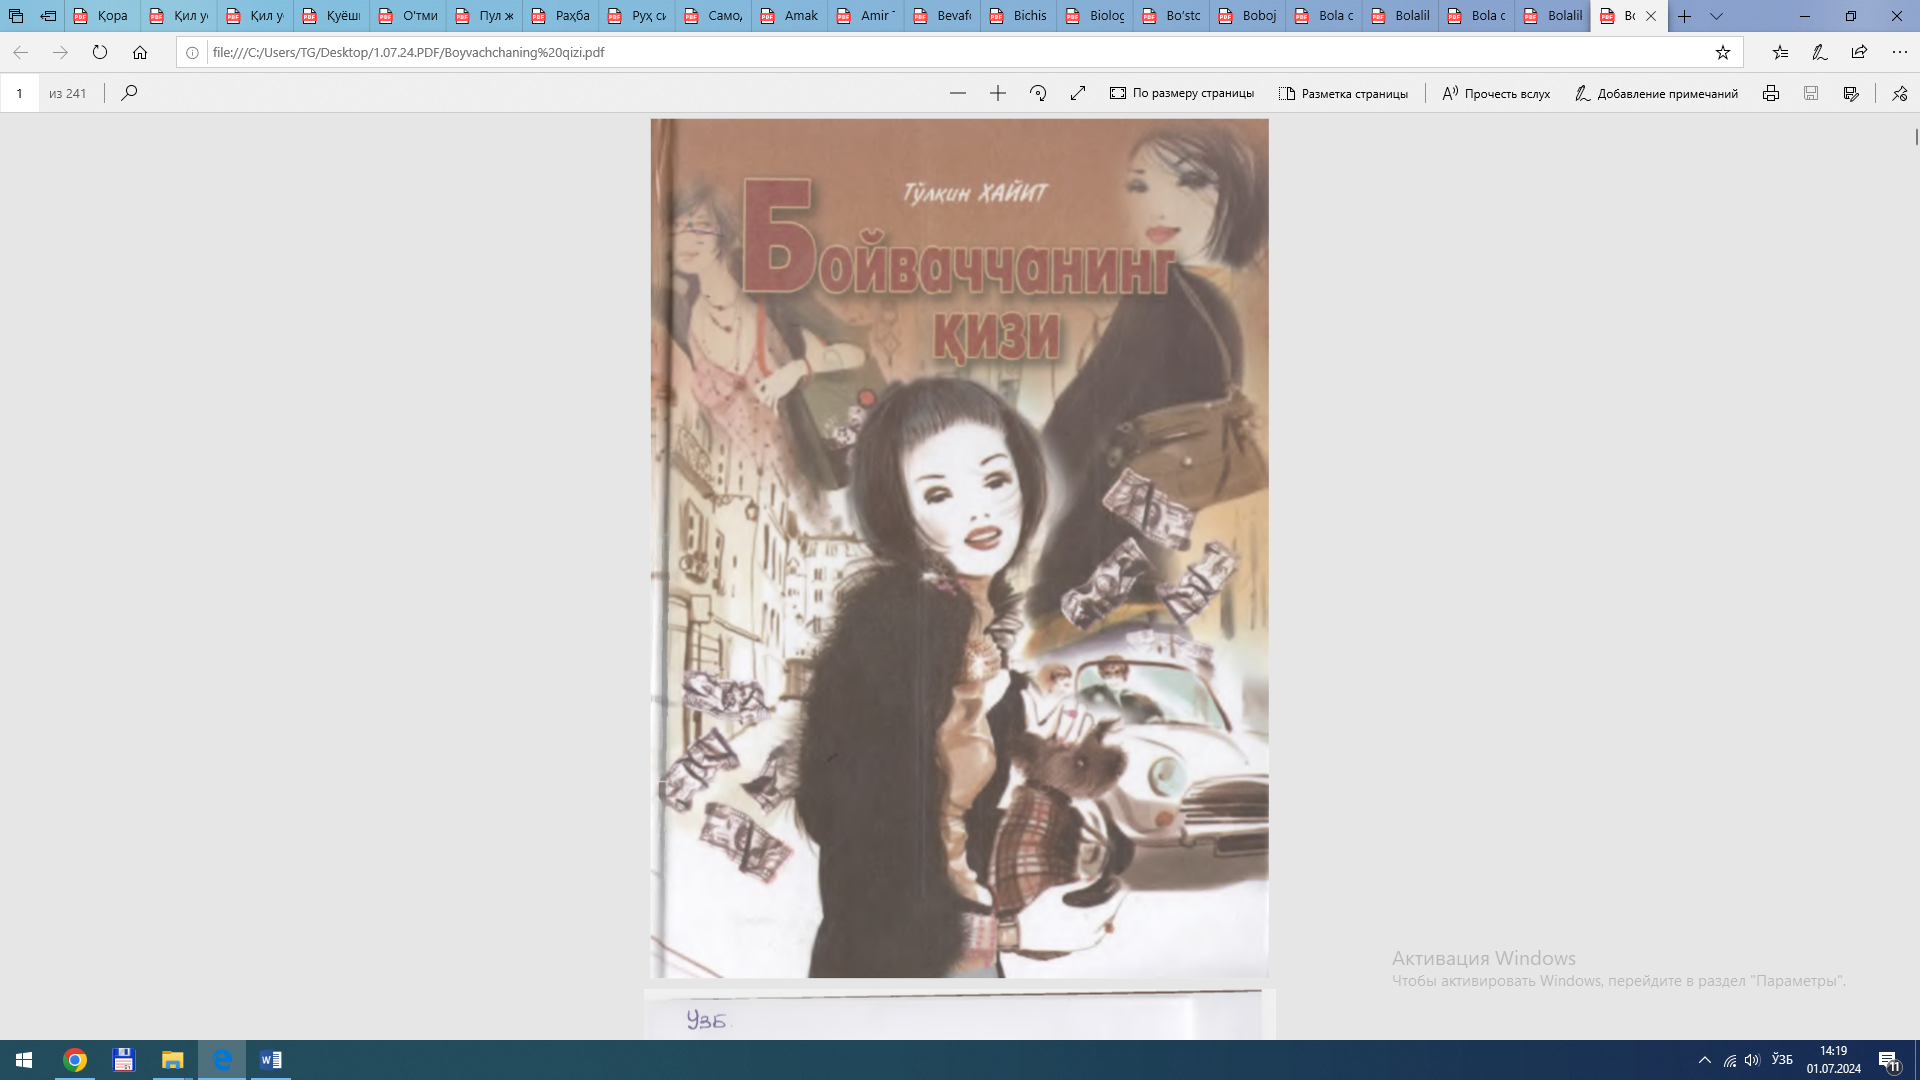
Task: Refresh the current page
Action: 100,52
